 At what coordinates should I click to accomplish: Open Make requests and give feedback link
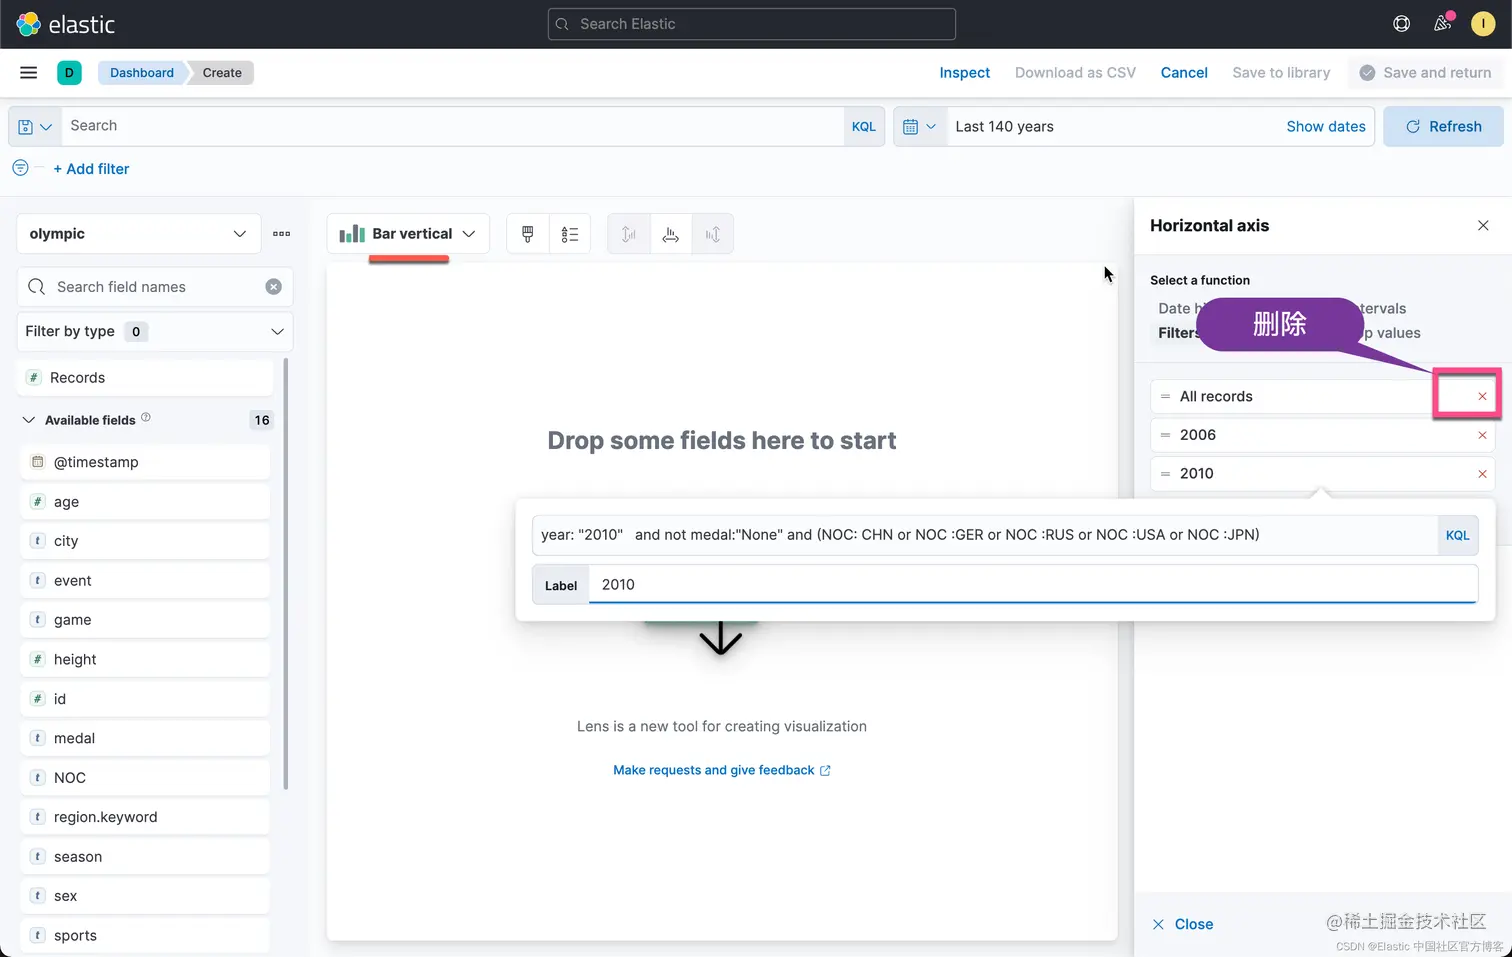click(x=722, y=770)
